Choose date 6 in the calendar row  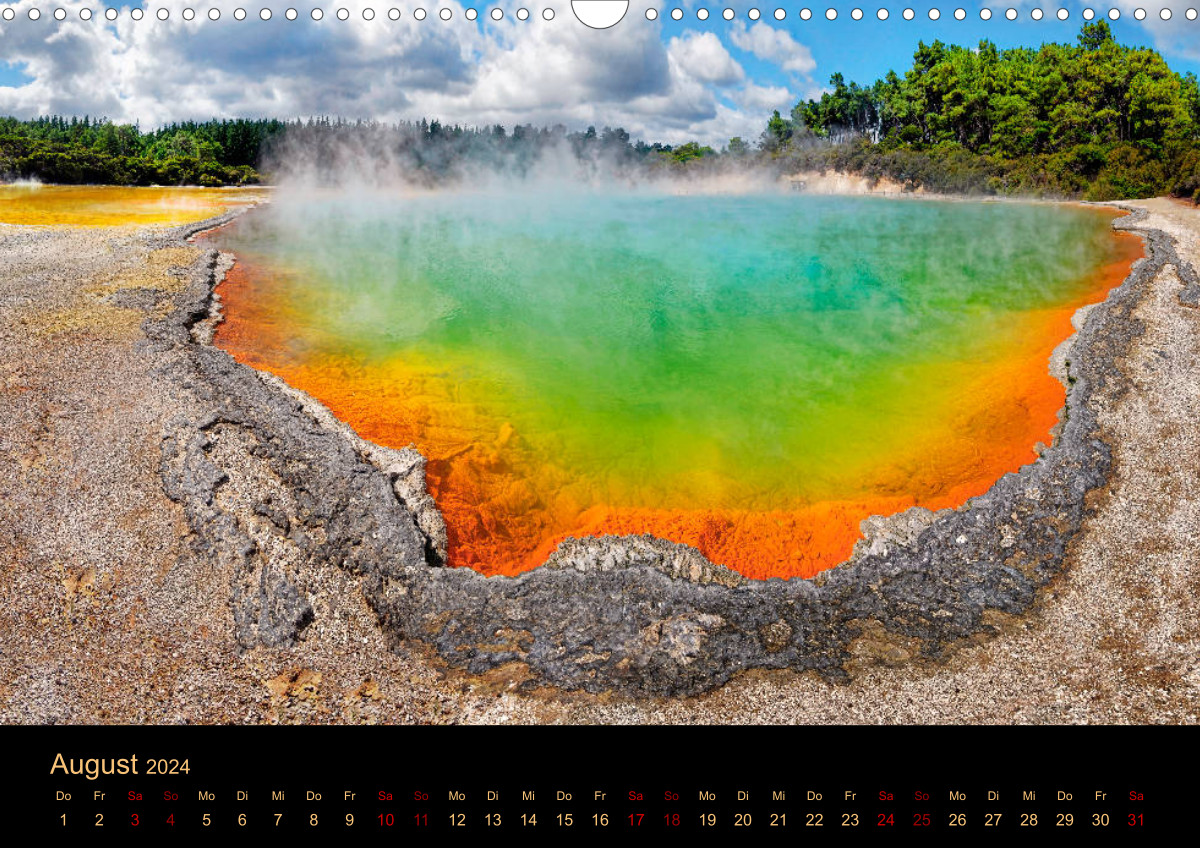click(x=242, y=820)
